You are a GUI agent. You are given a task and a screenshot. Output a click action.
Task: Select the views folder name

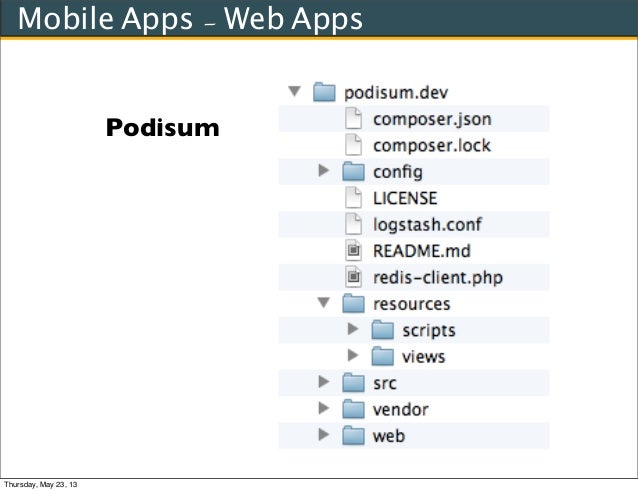tap(424, 357)
